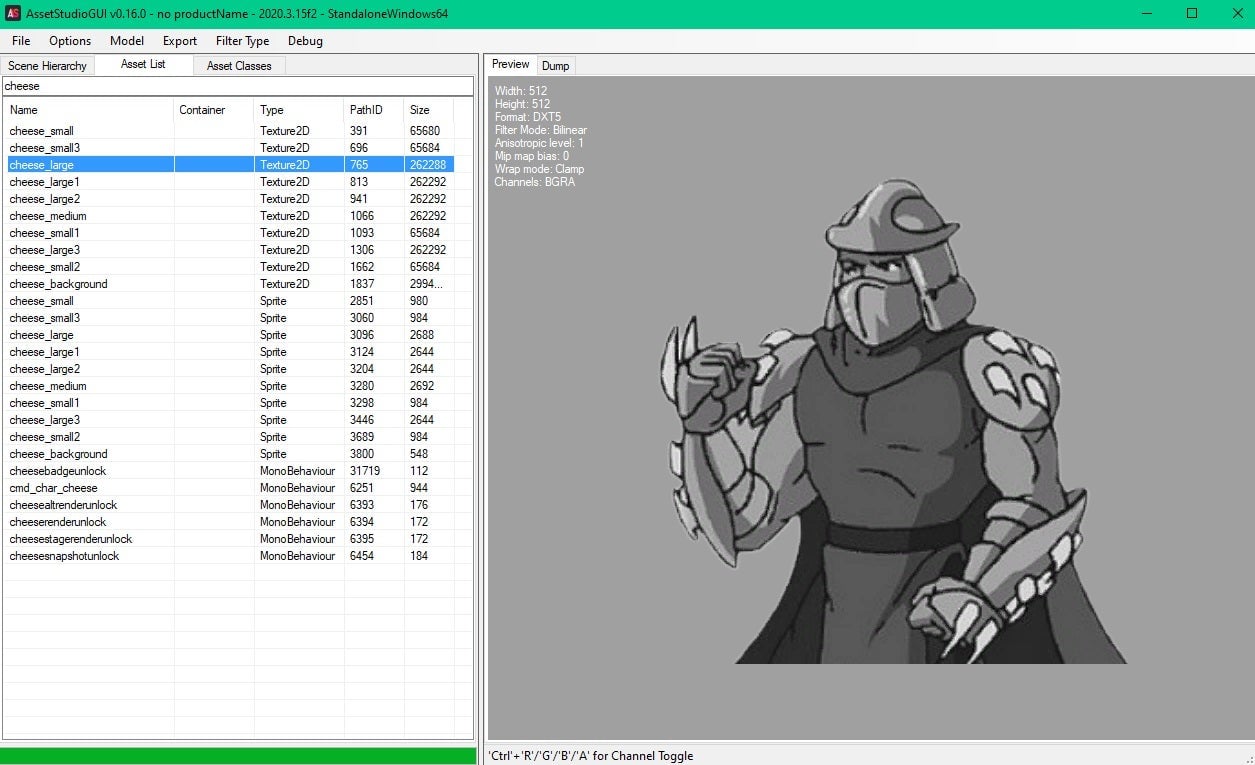Open the Model menu
The width and height of the screenshot is (1255, 765).
pos(127,41)
